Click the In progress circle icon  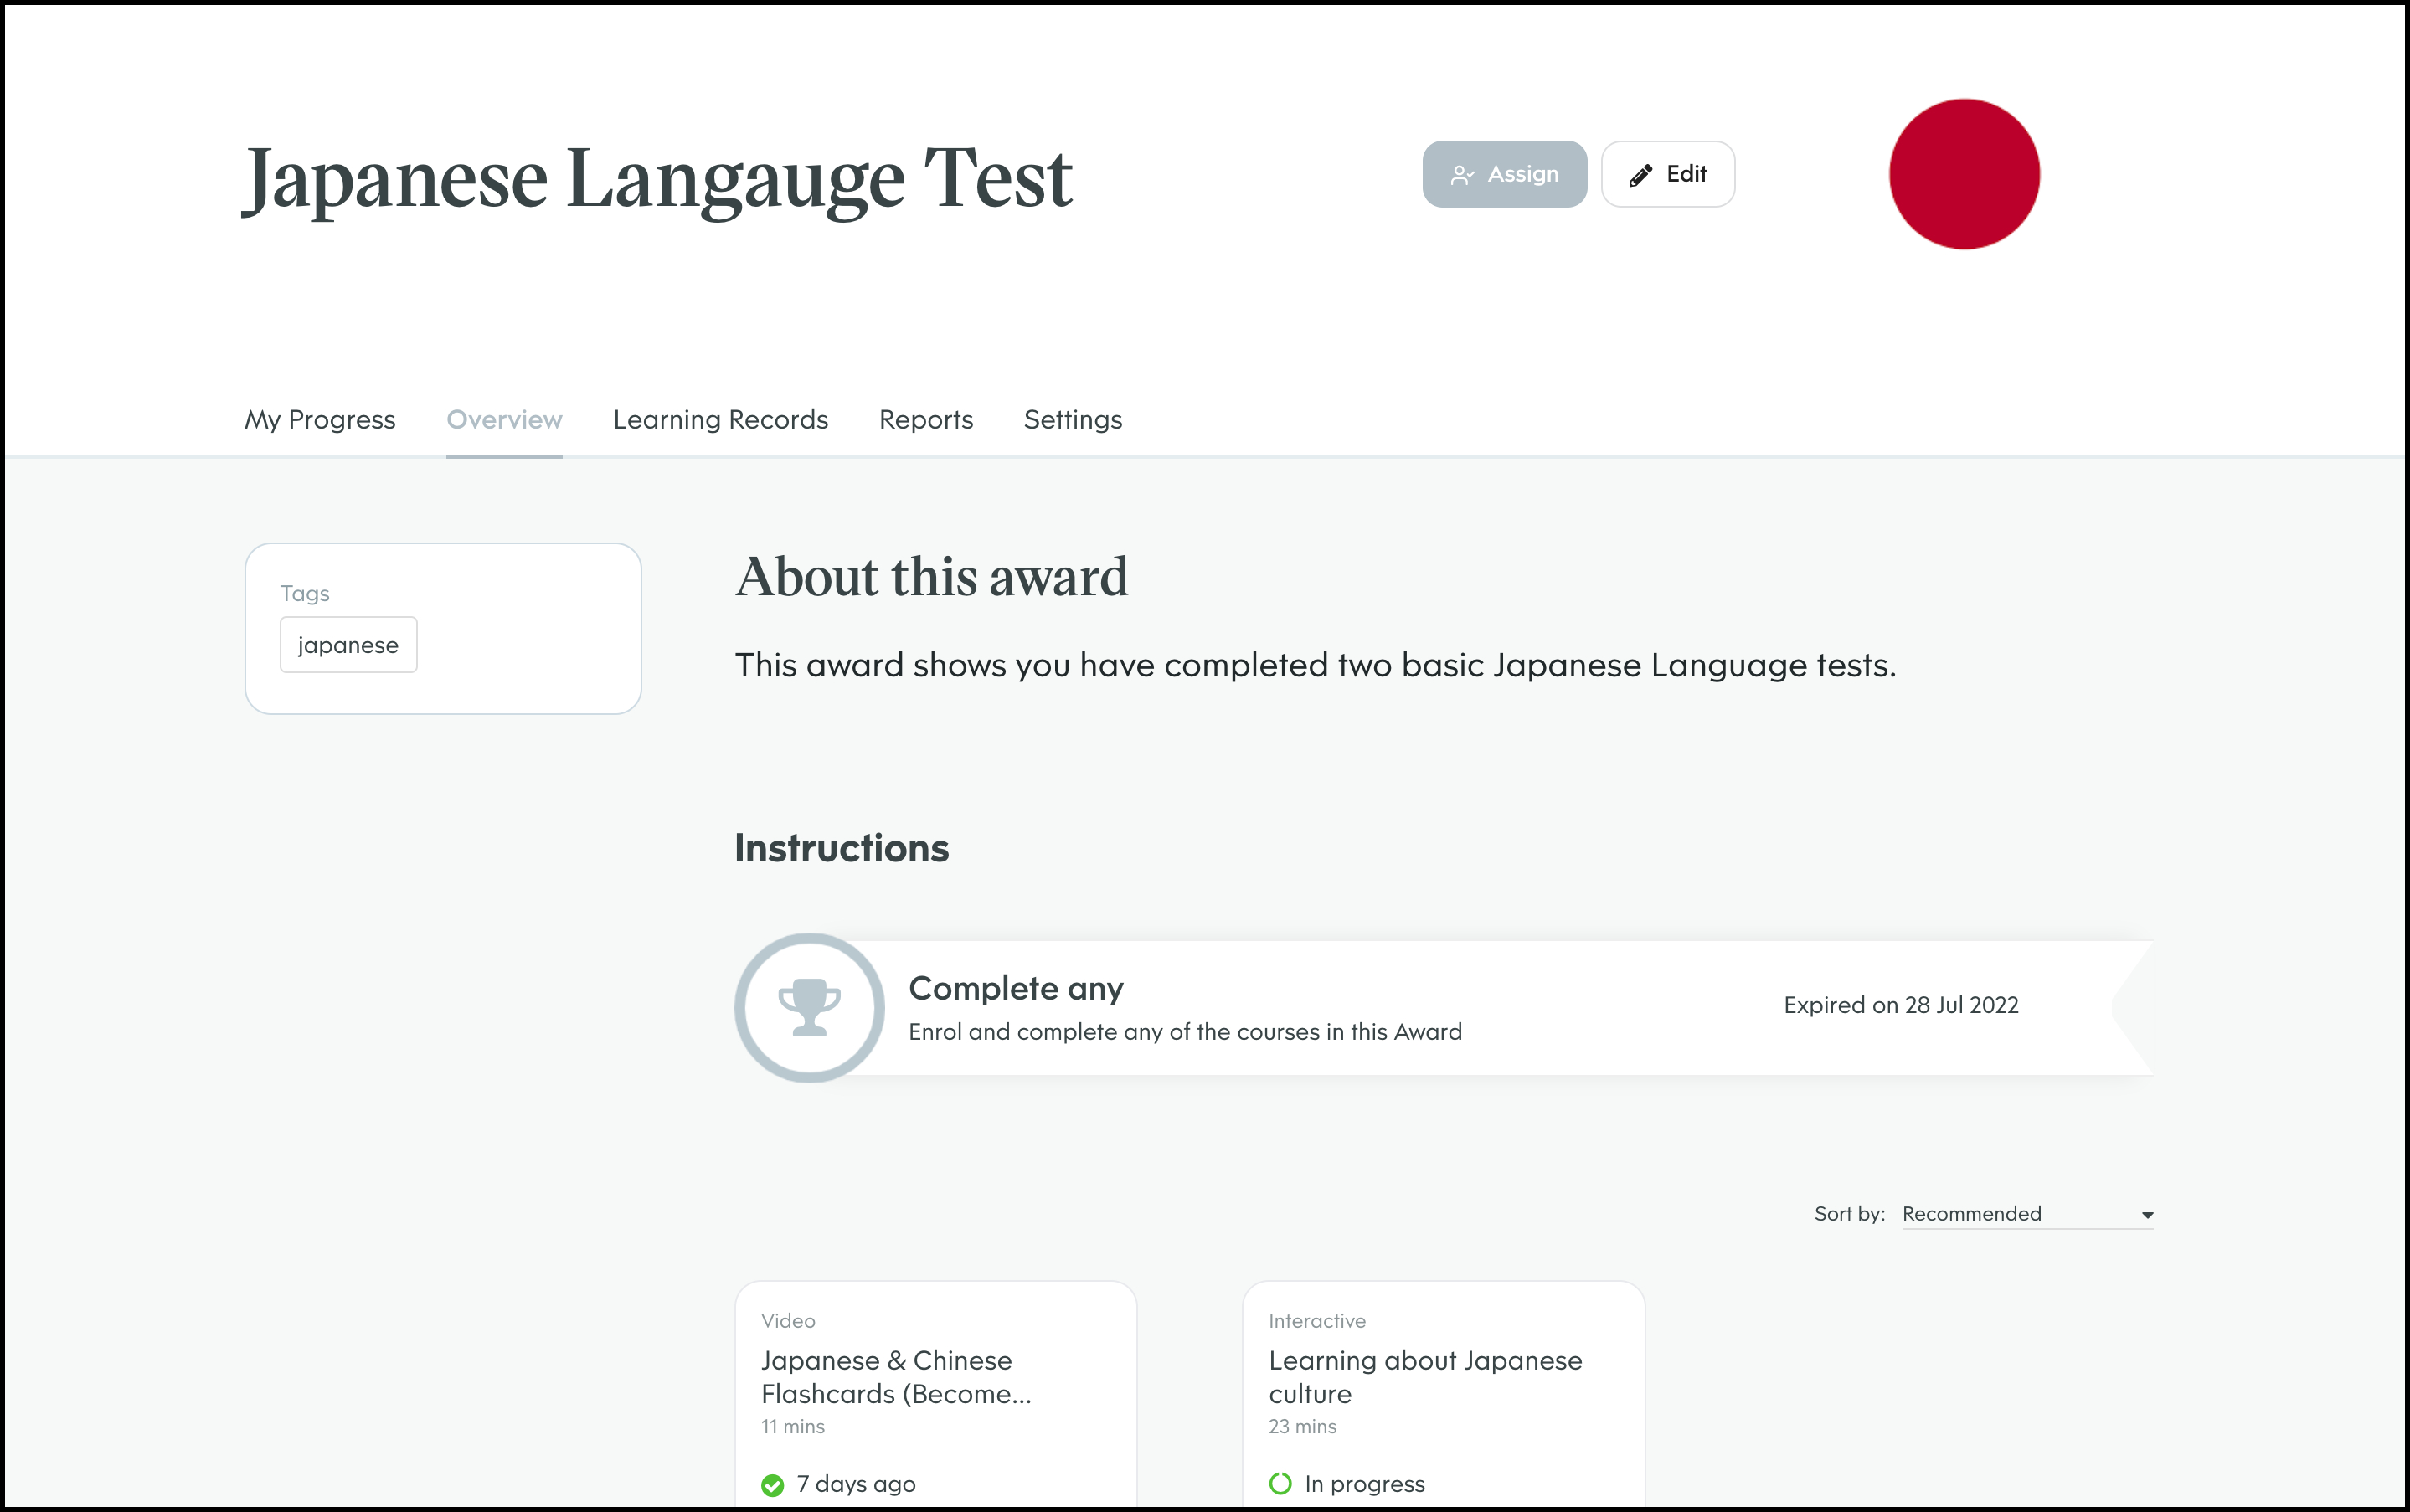point(1280,1484)
